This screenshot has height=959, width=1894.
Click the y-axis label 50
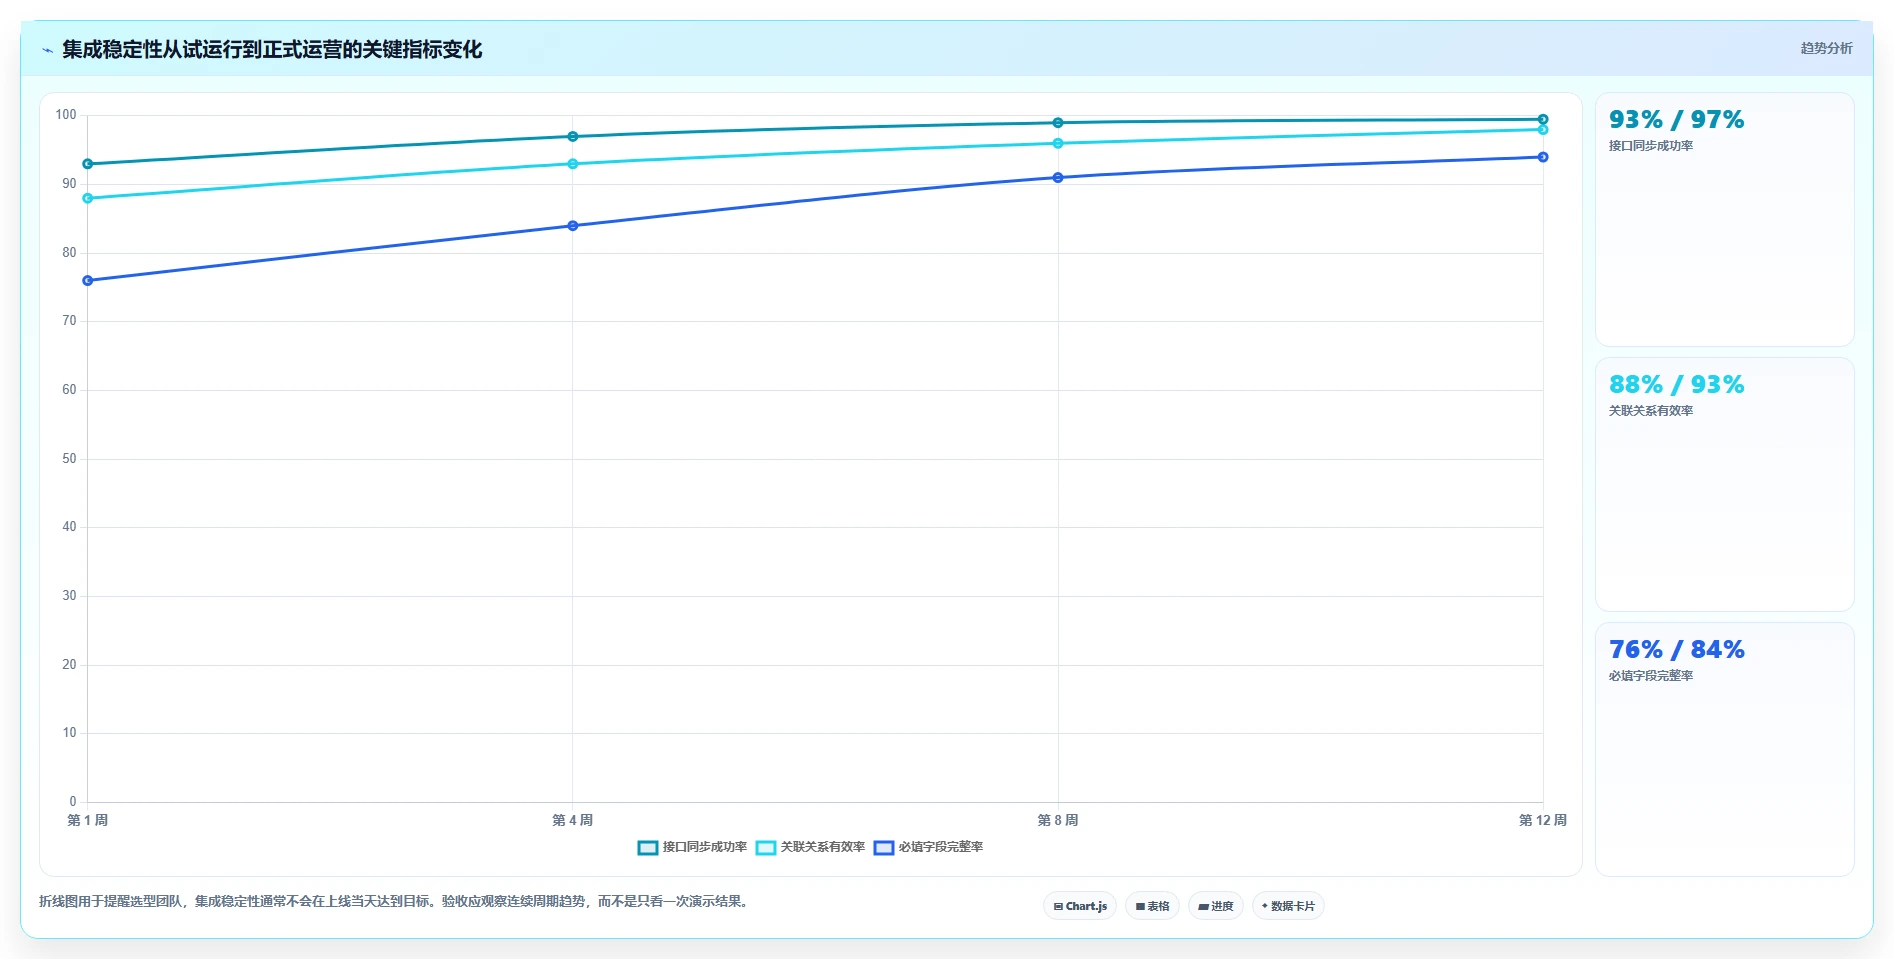click(x=69, y=459)
